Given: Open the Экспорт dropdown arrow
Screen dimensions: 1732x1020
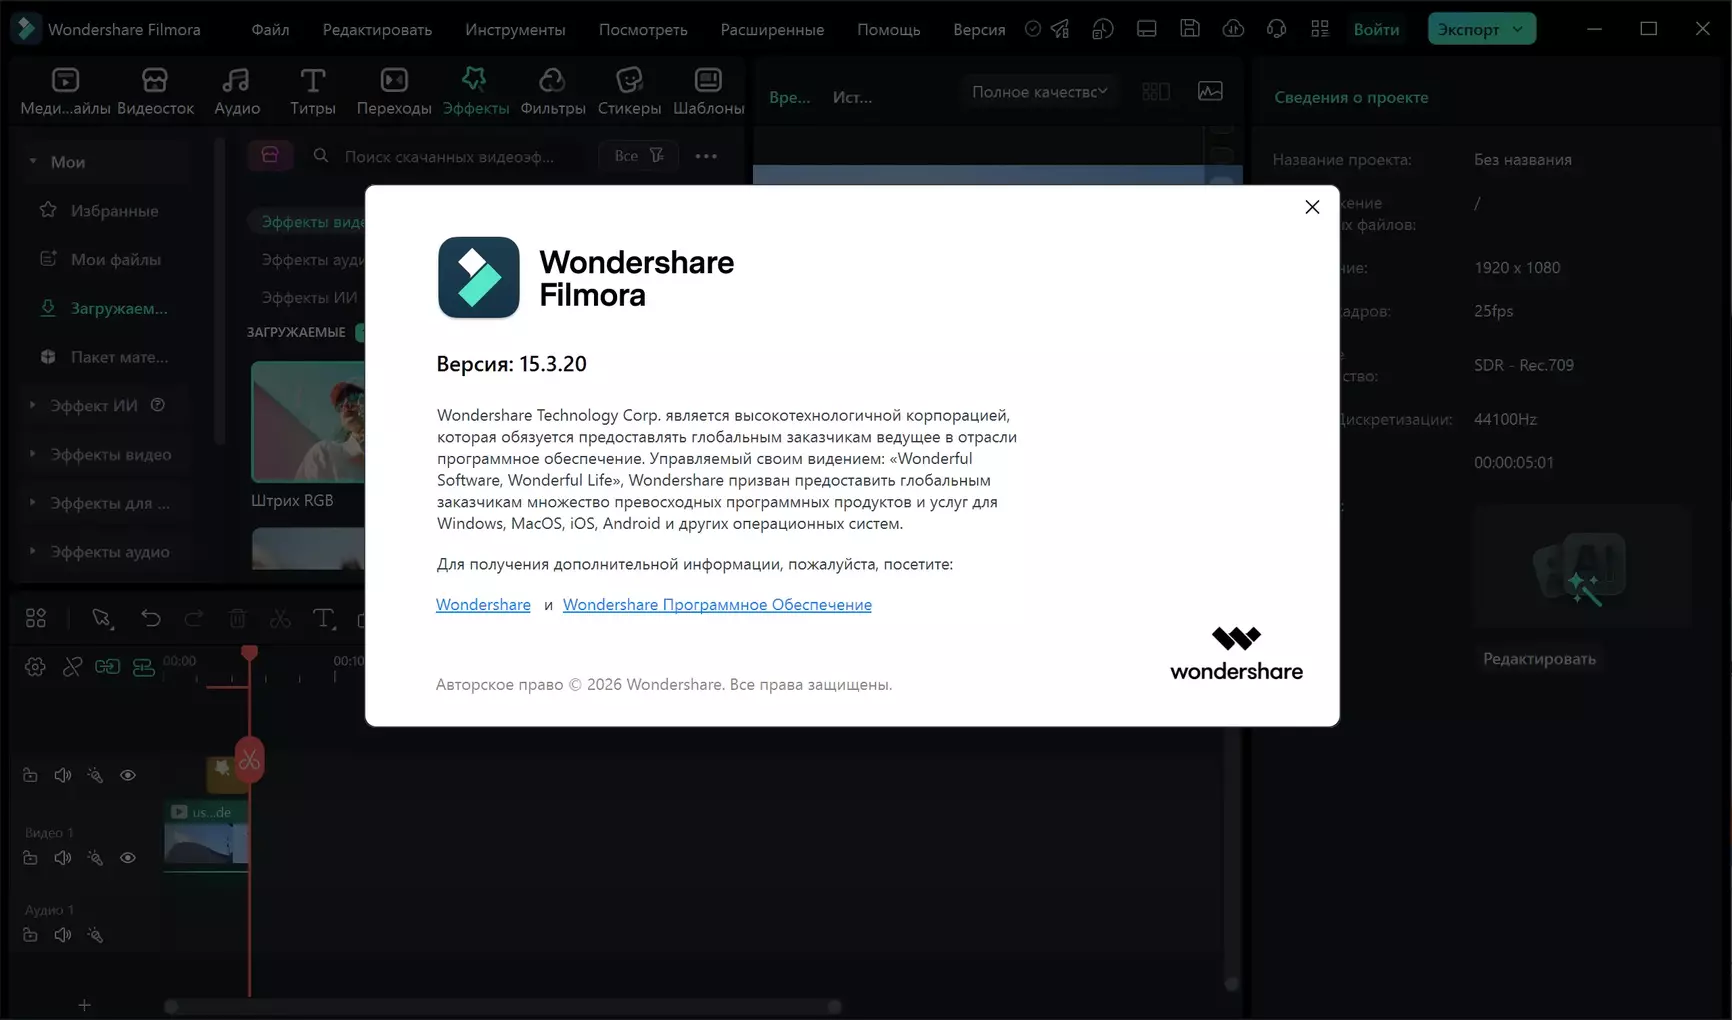Looking at the screenshot, I should click(x=1518, y=29).
